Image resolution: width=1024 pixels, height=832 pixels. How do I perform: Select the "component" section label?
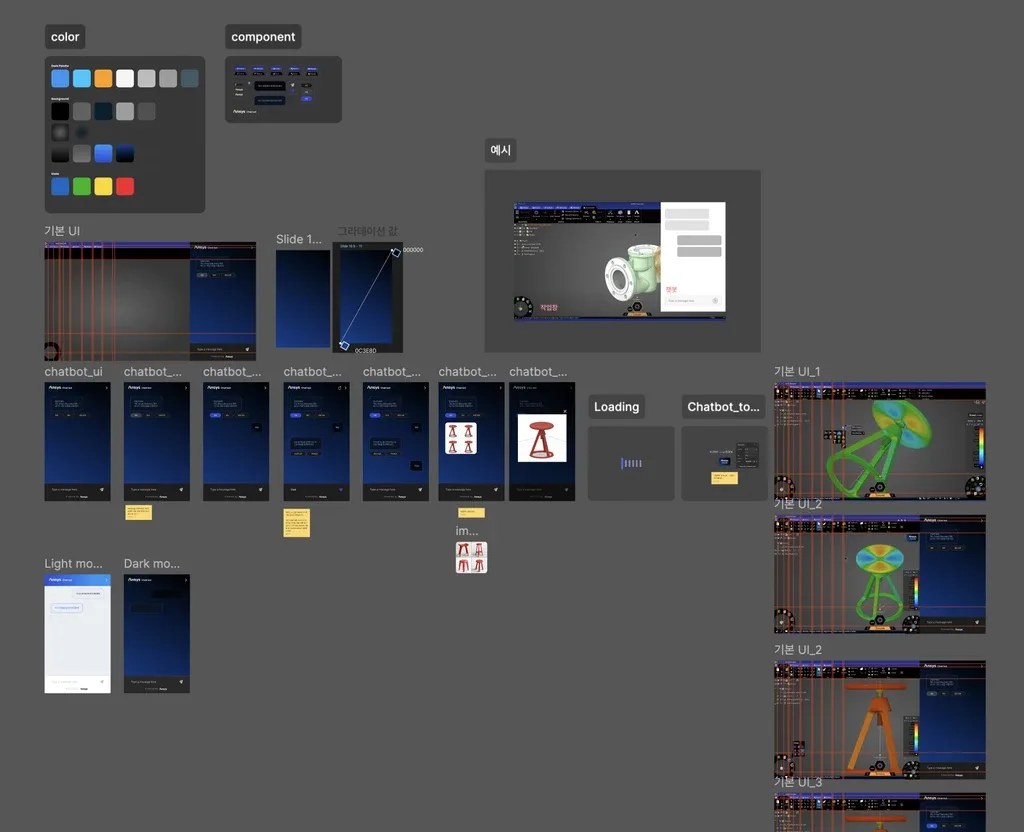[263, 37]
